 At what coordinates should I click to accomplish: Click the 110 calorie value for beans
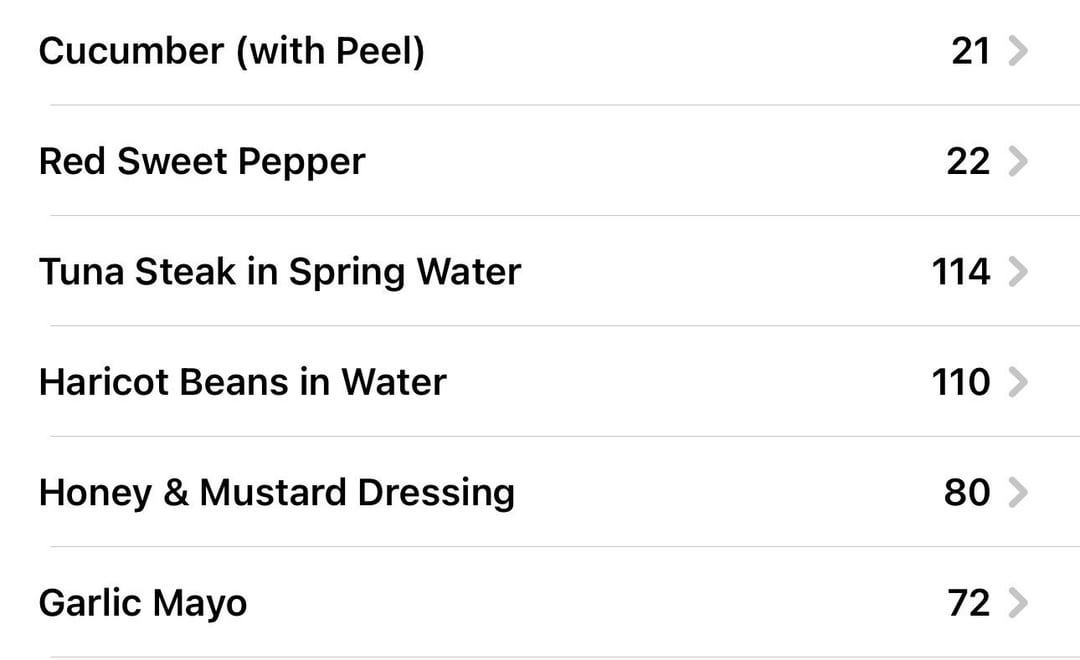[x=961, y=382]
